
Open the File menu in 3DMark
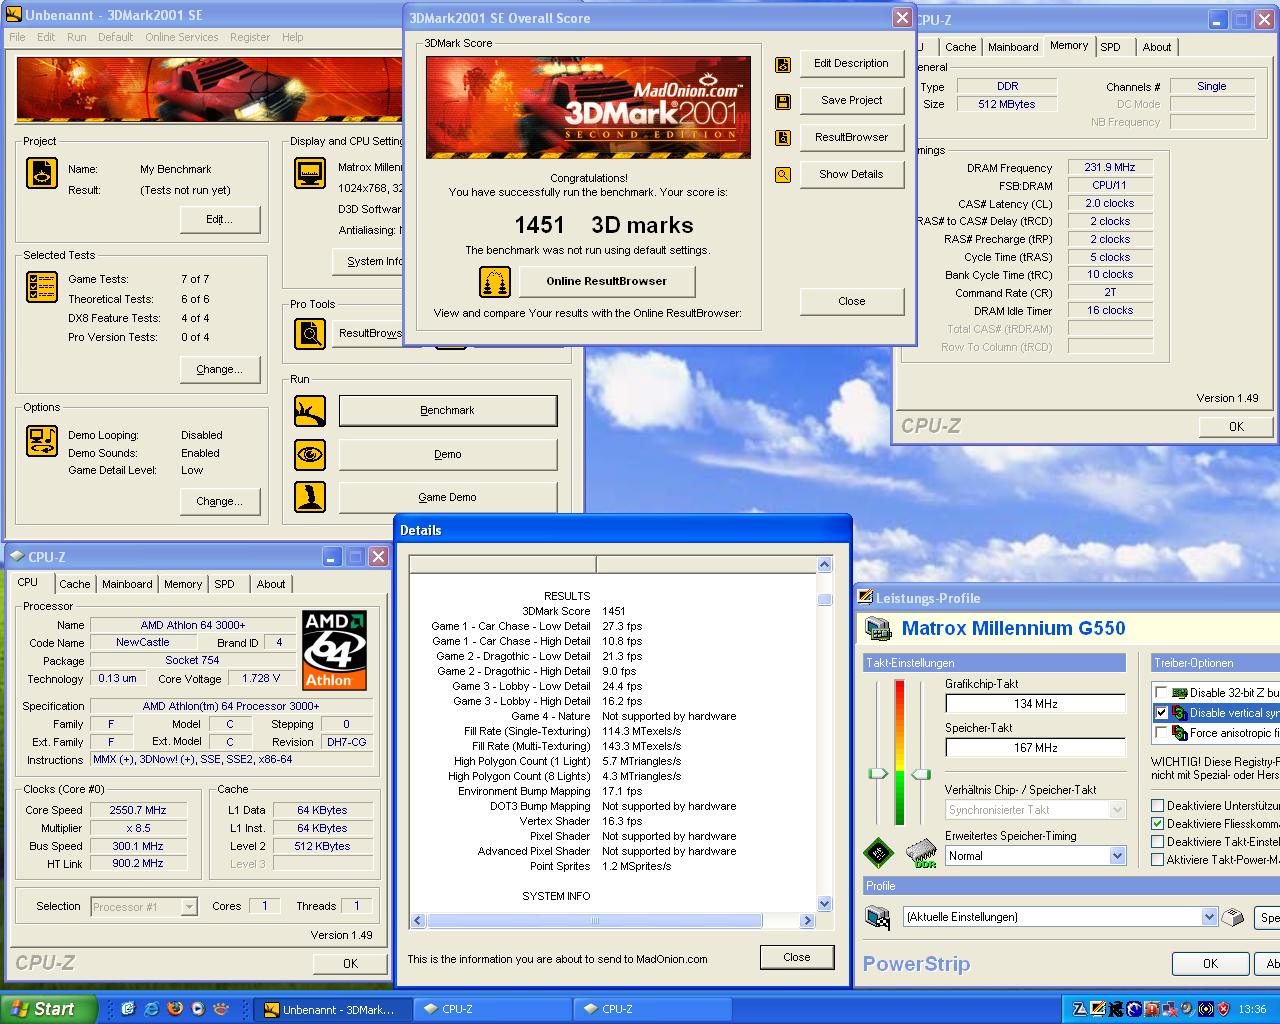(18, 37)
